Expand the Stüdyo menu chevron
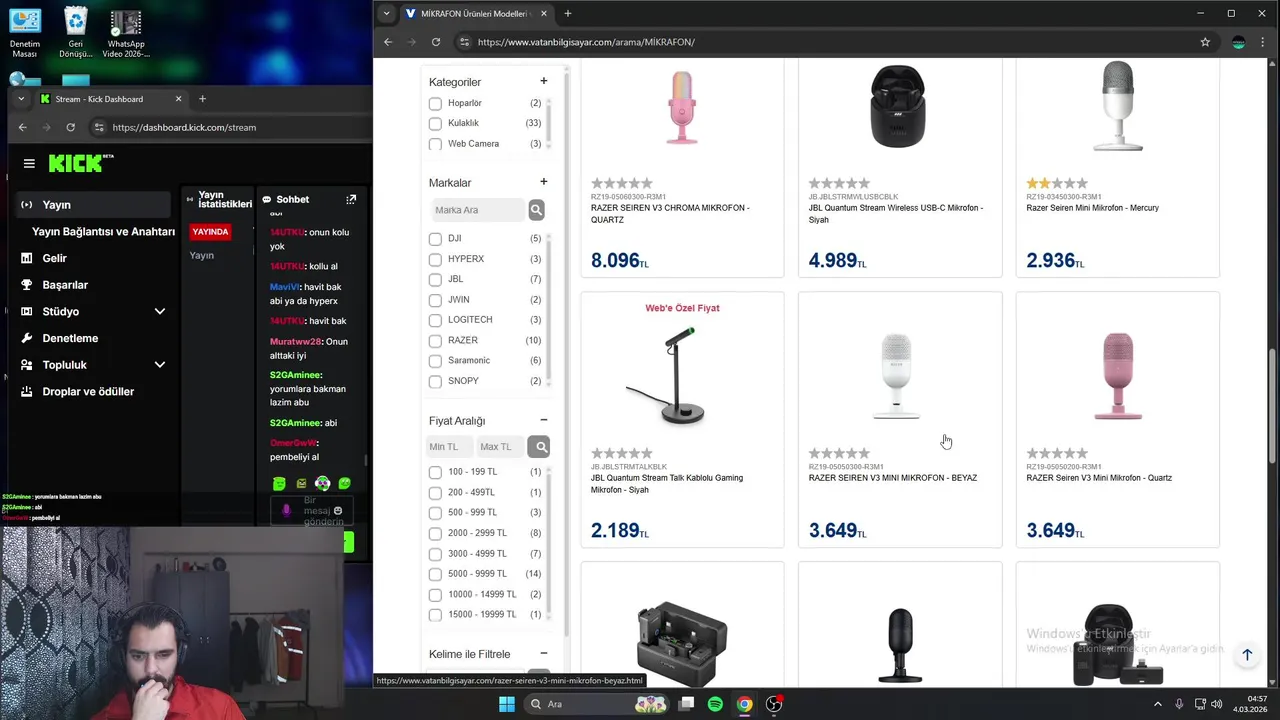This screenshot has width=1280, height=720. point(159,312)
